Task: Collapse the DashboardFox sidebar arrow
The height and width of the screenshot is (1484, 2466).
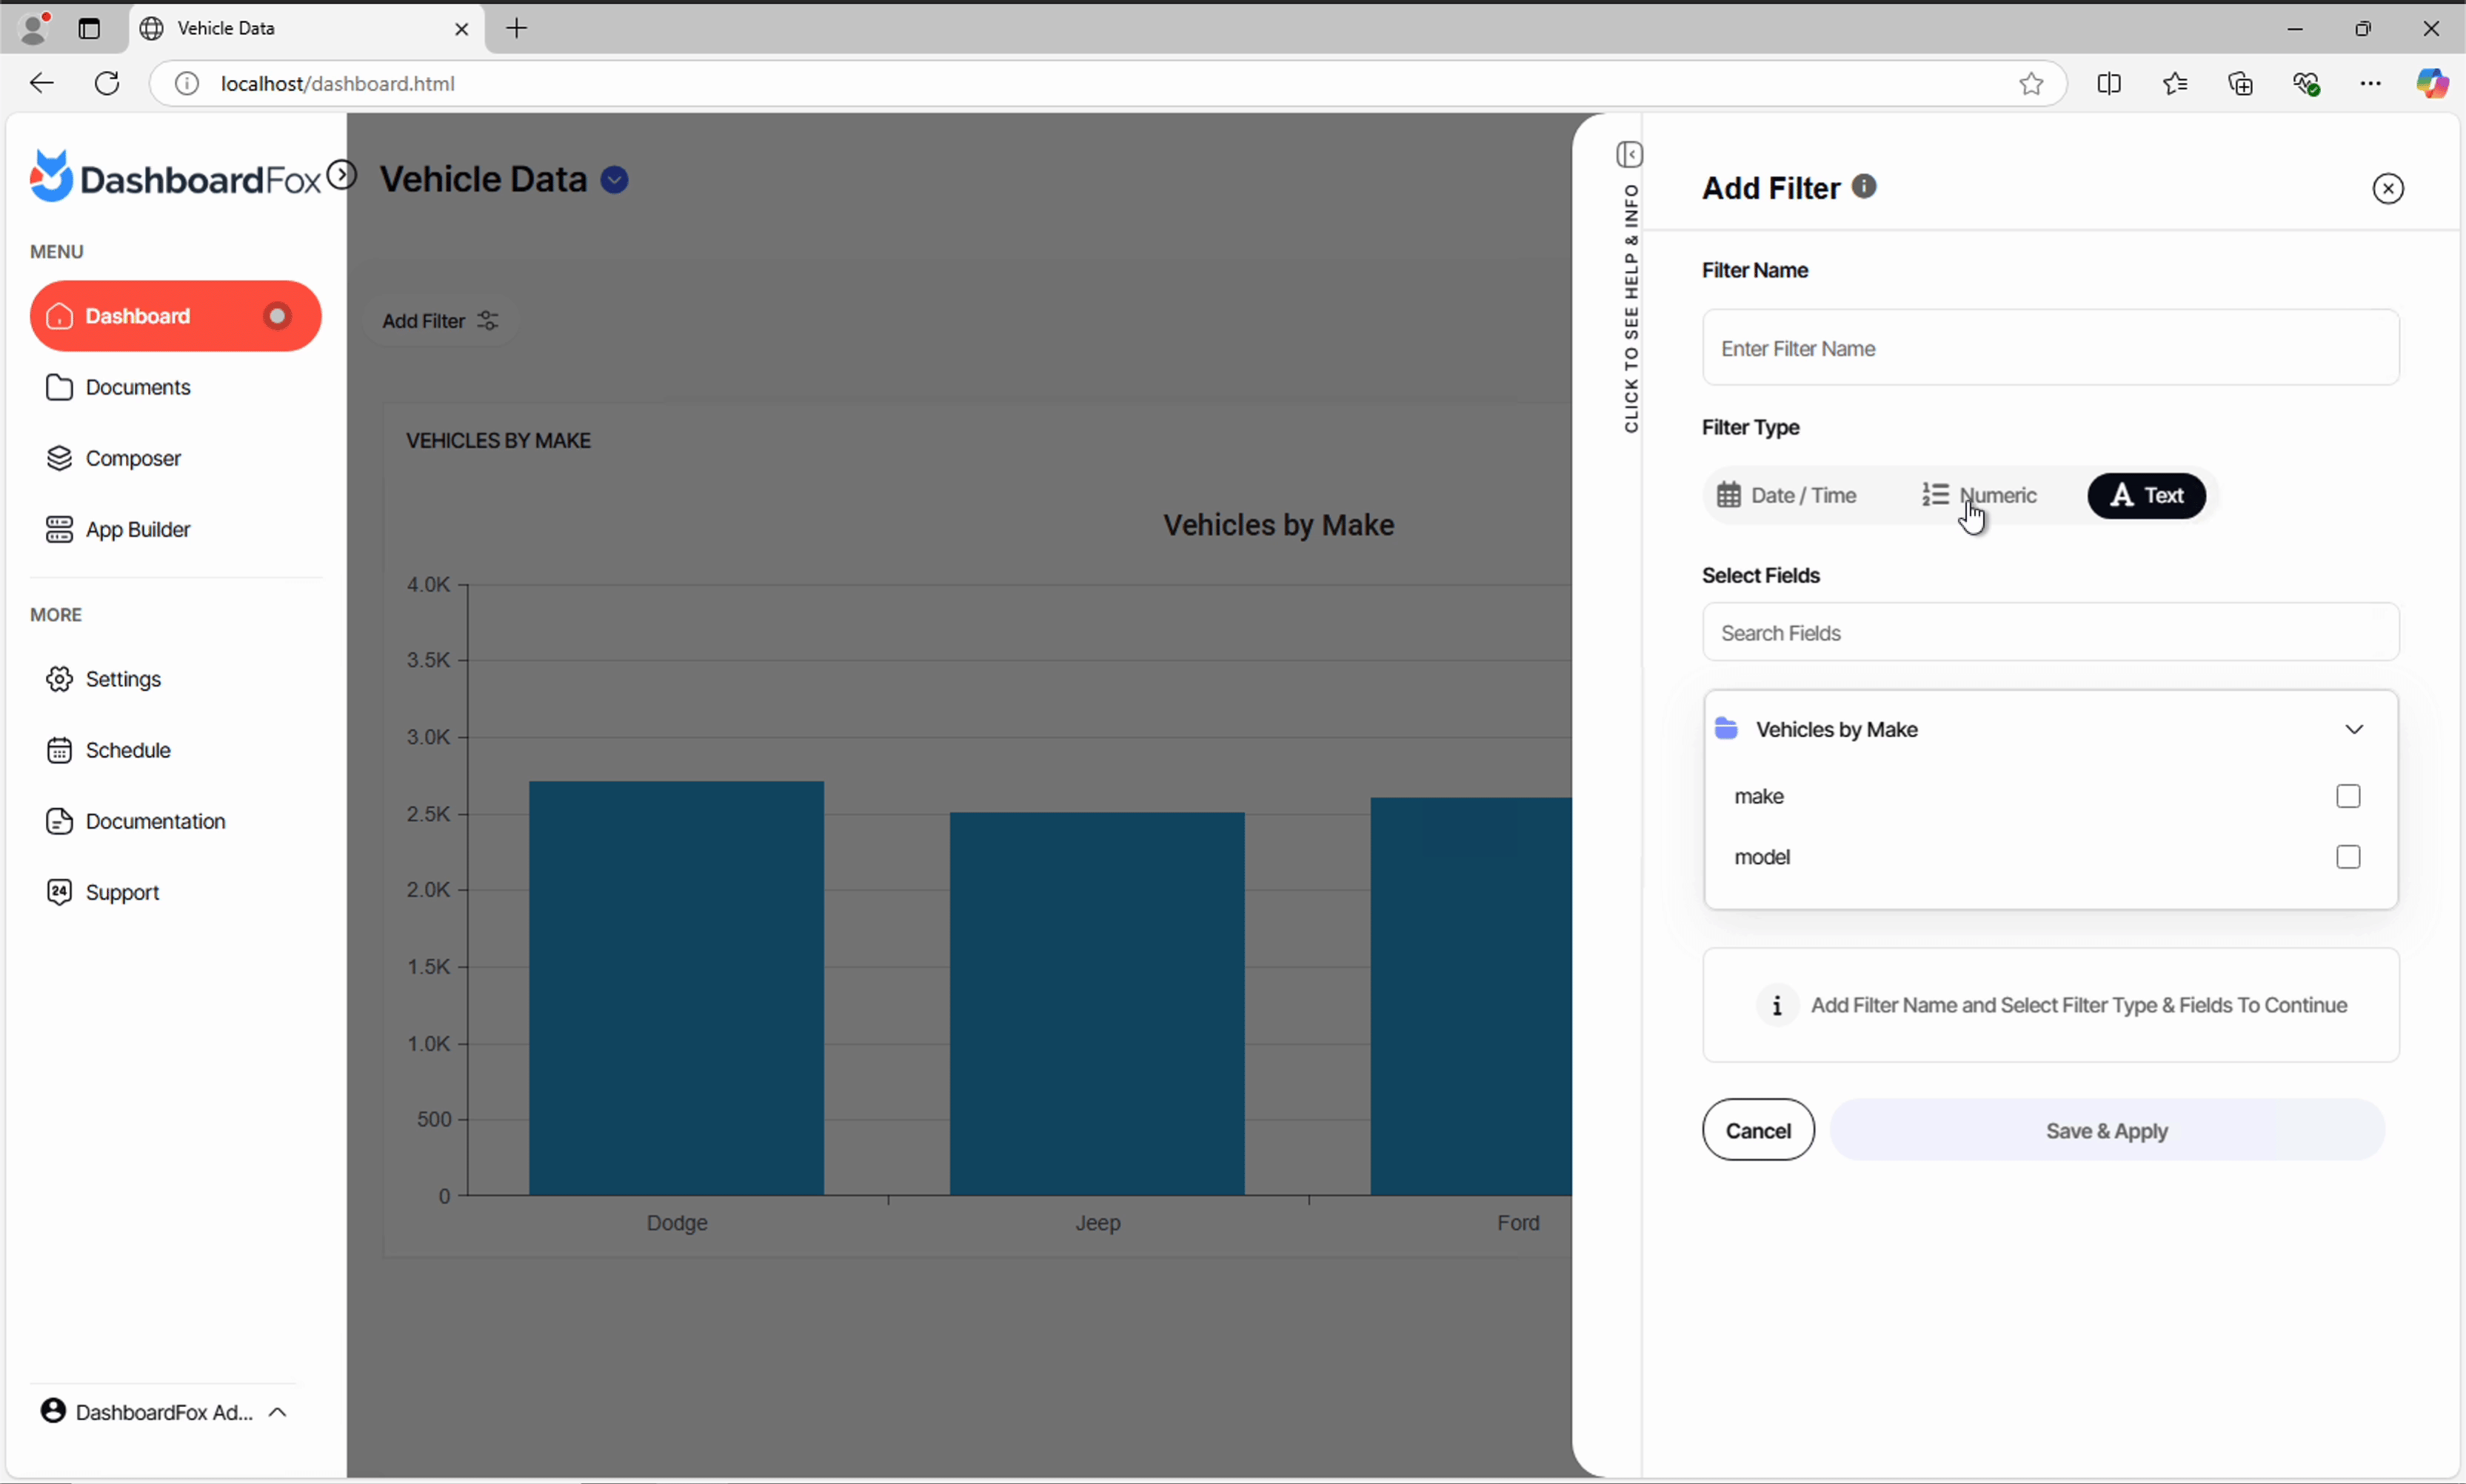Action: click(x=342, y=175)
